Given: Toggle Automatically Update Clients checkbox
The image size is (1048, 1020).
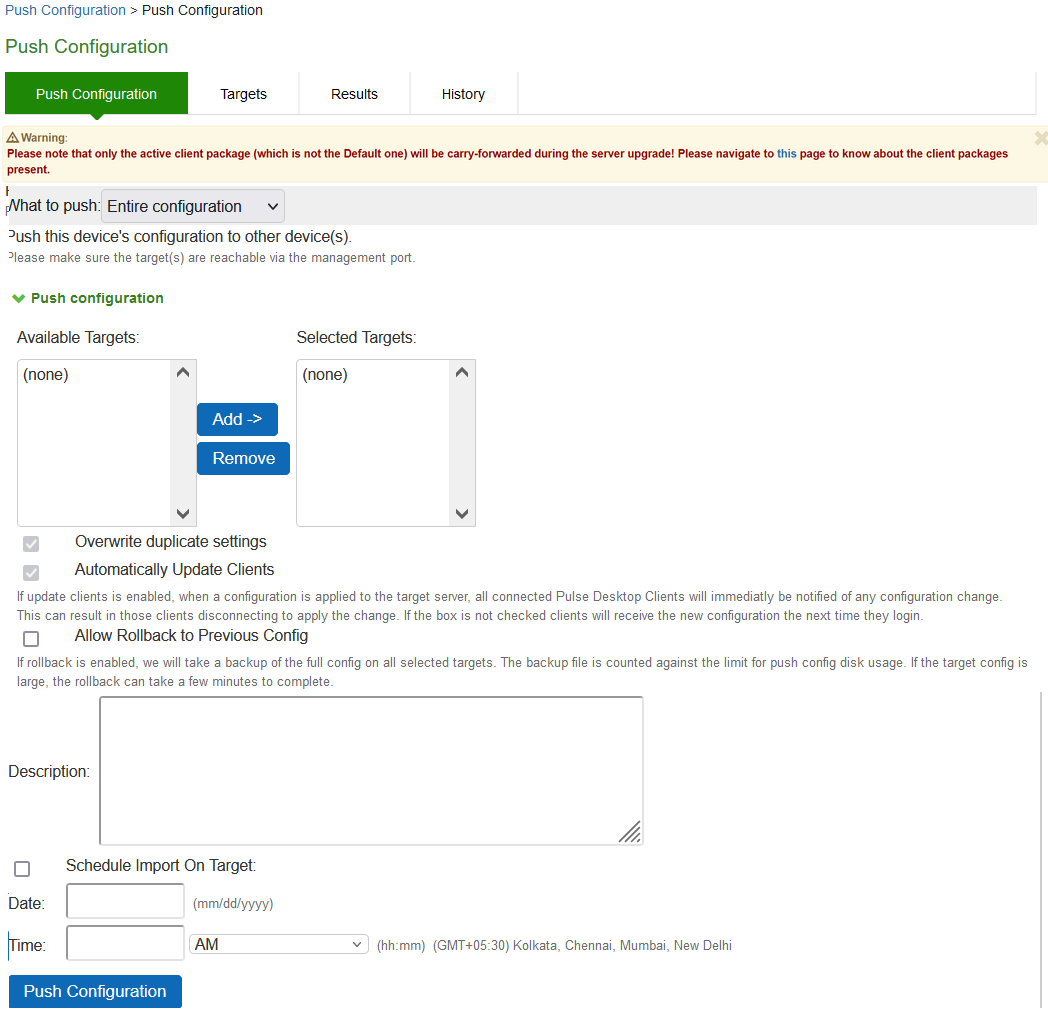Looking at the screenshot, I should pos(31,572).
